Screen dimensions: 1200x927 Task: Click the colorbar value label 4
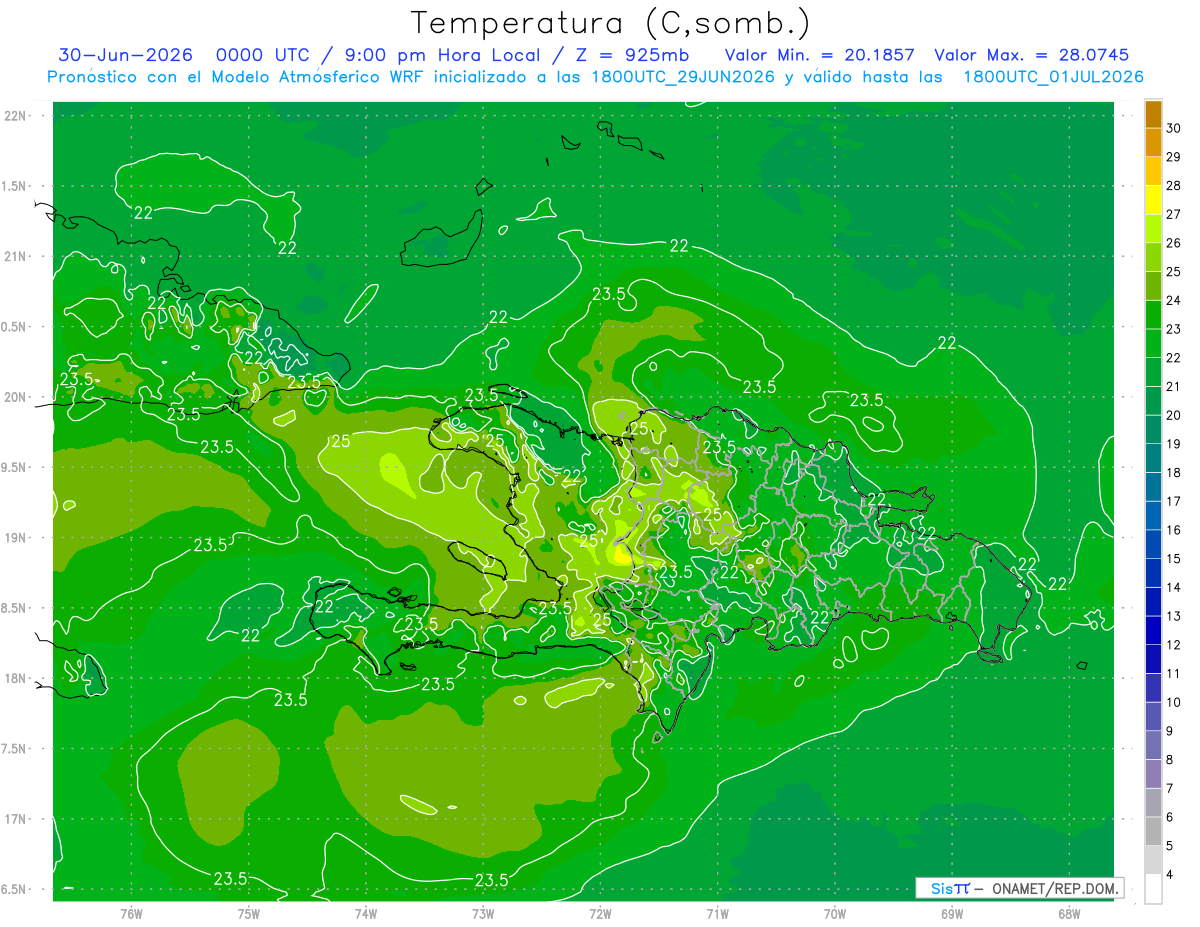(1170, 875)
